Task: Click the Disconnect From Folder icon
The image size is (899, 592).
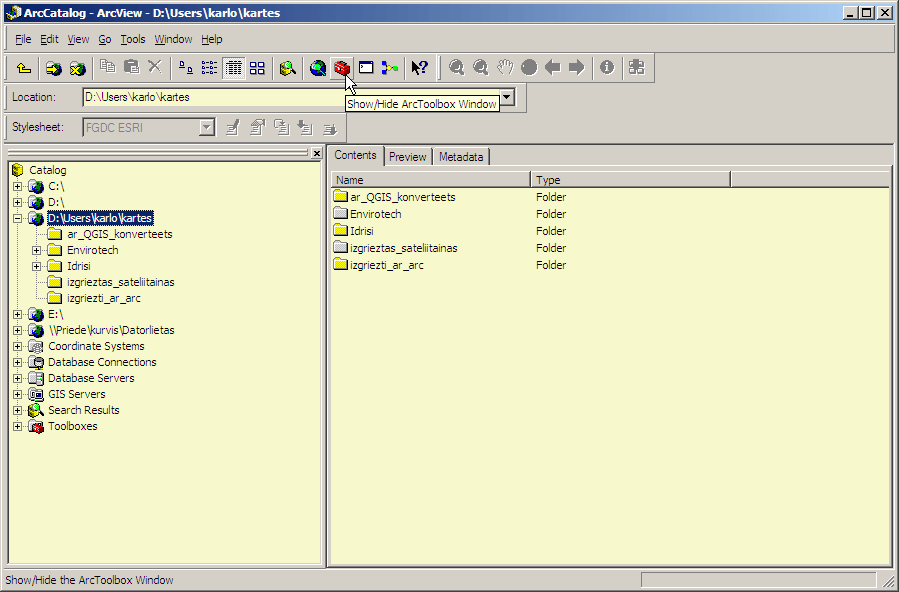Action: (x=77, y=68)
